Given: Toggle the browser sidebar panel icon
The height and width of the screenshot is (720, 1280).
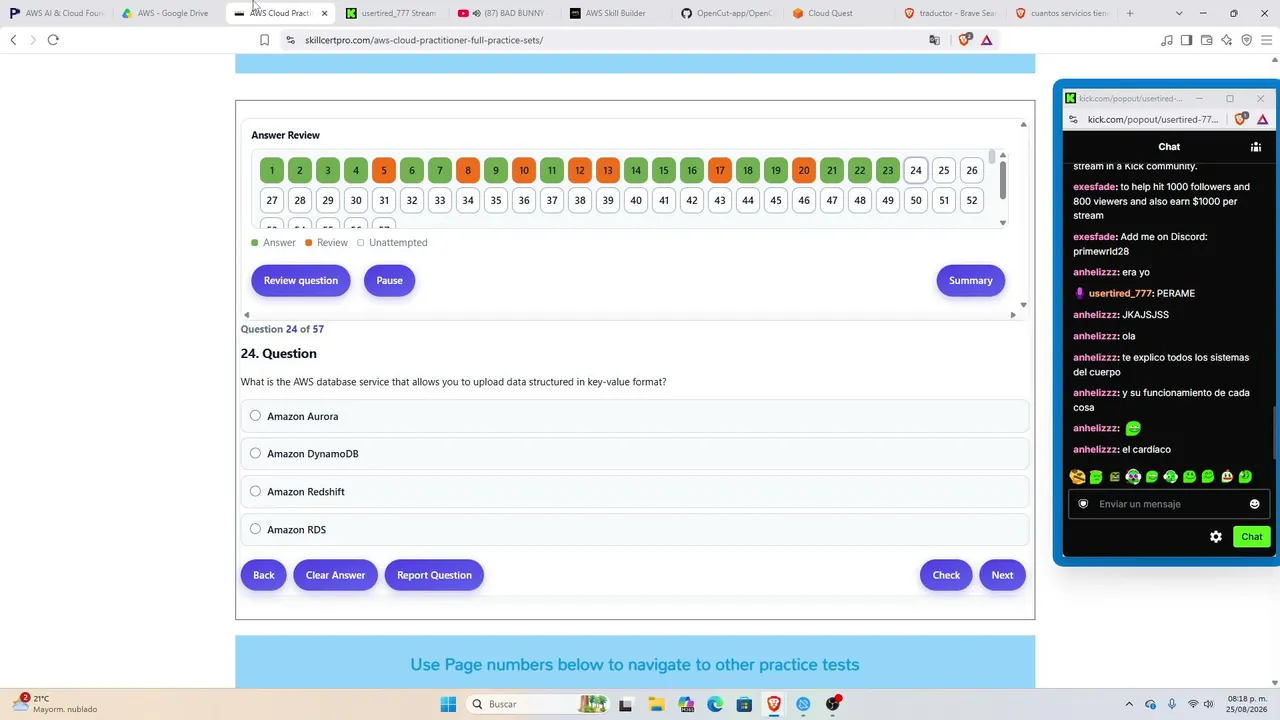Looking at the screenshot, I should point(1186,40).
